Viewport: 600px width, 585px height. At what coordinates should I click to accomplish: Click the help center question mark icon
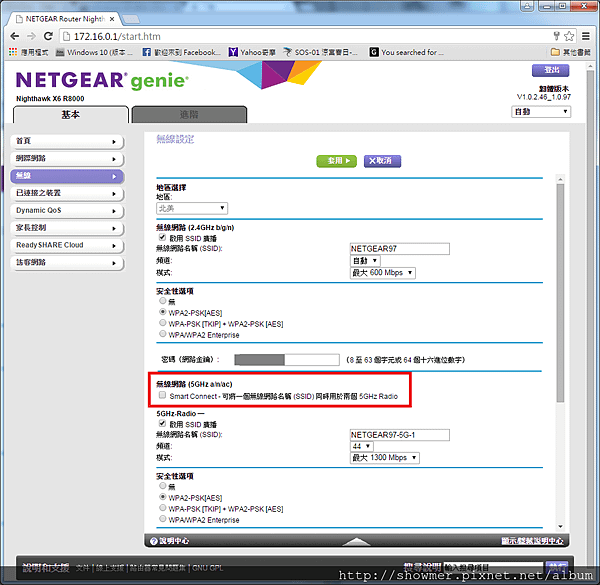[x=154, y=541]
